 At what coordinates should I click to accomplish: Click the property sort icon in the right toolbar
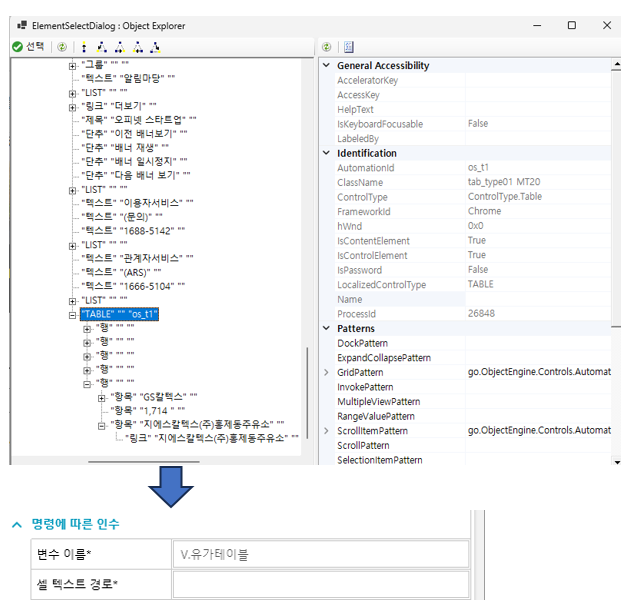tap(349, 47)
